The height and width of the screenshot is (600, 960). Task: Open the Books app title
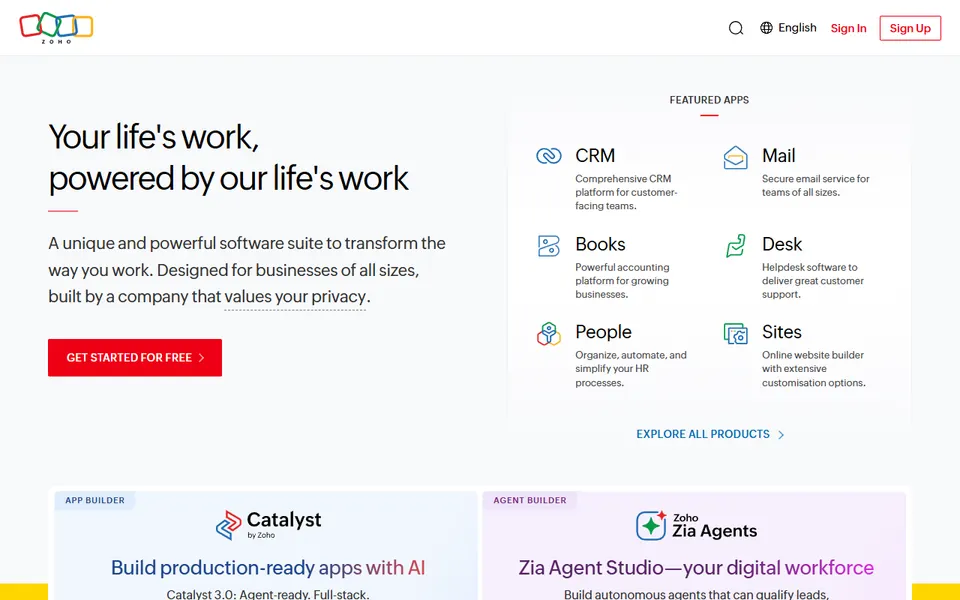point(600,244)
